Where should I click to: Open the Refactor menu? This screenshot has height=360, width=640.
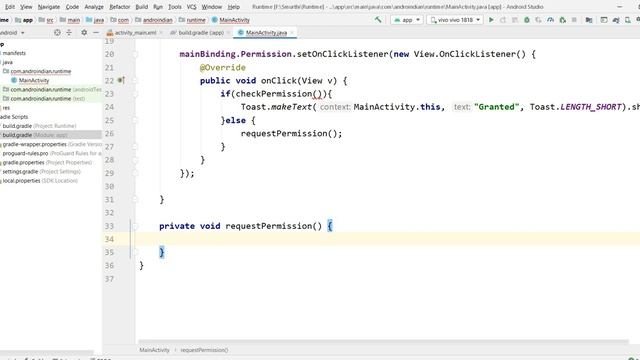(120, 7)
